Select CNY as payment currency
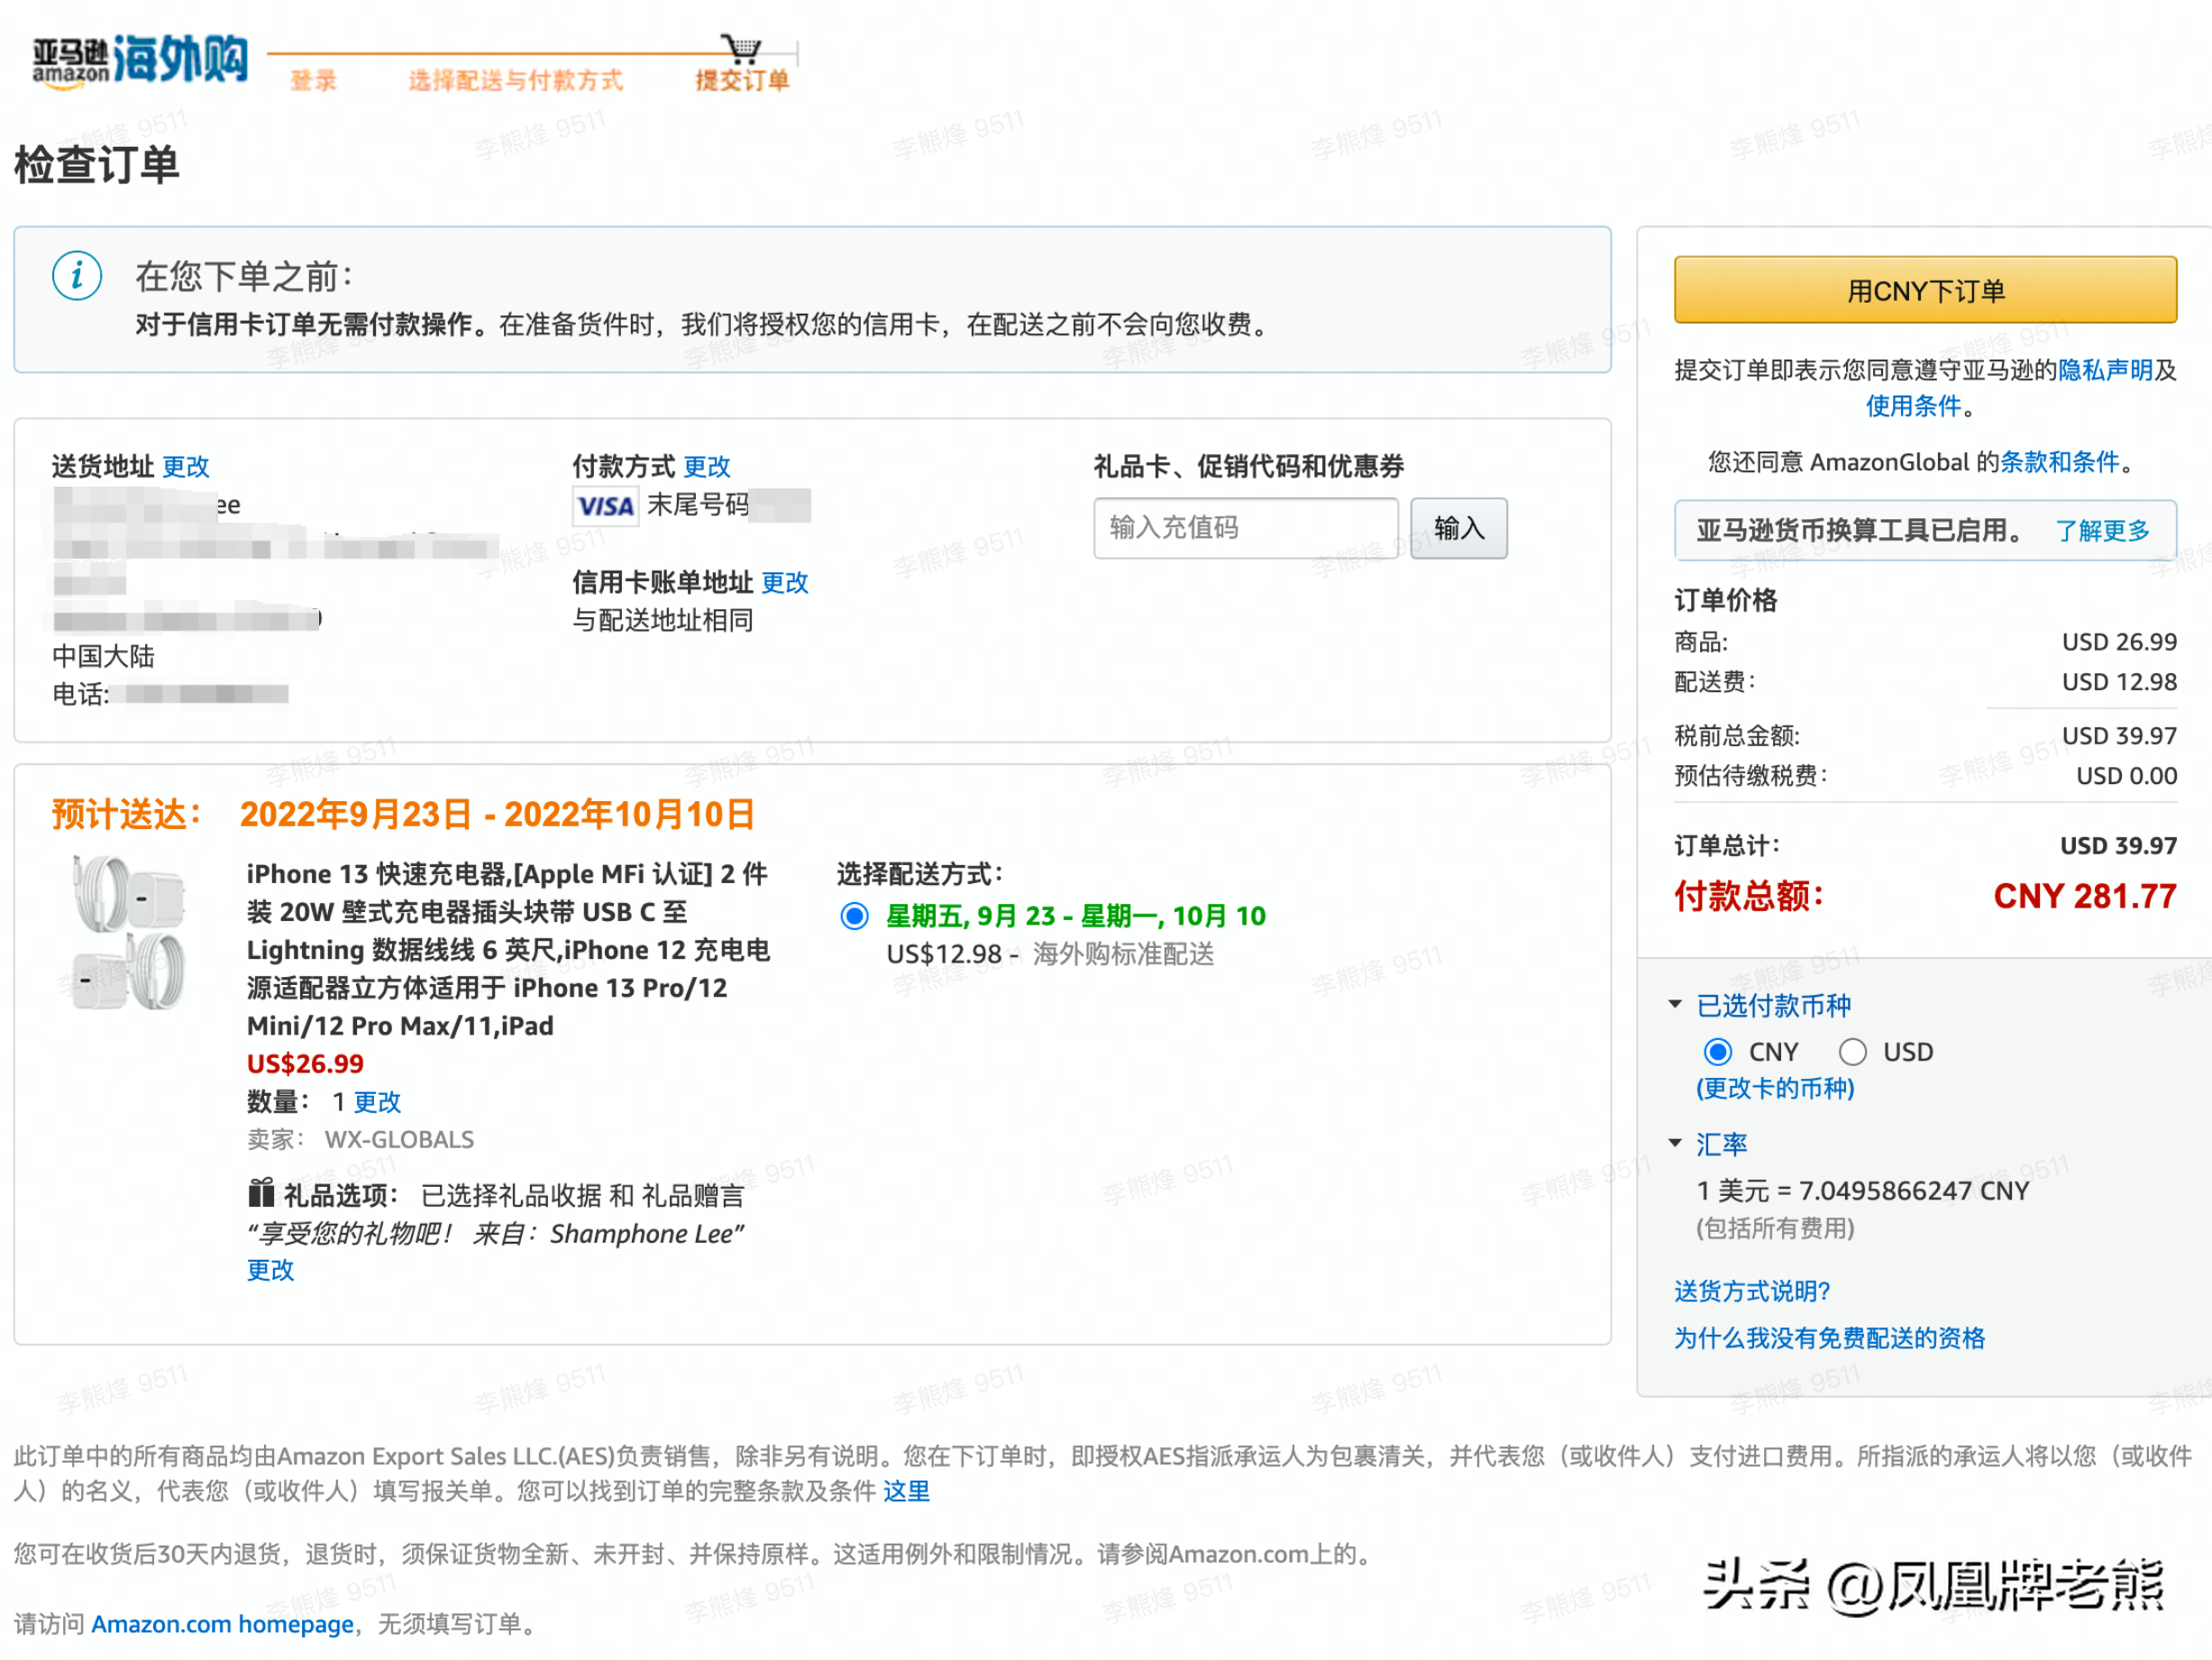The image size is (2212, 1660). 1718,1052
